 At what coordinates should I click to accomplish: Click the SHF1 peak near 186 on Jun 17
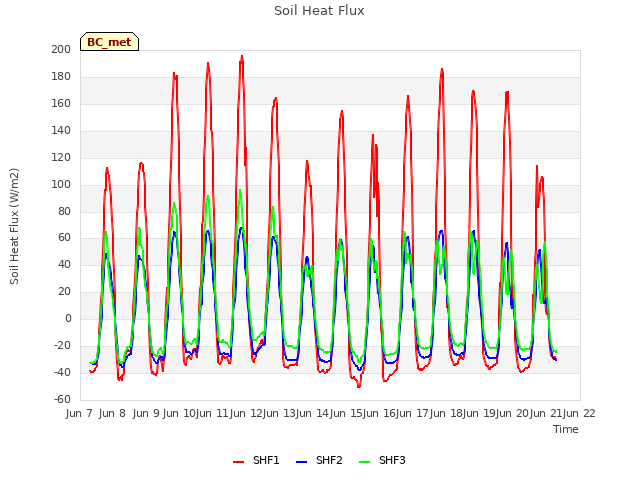(442, 69)
